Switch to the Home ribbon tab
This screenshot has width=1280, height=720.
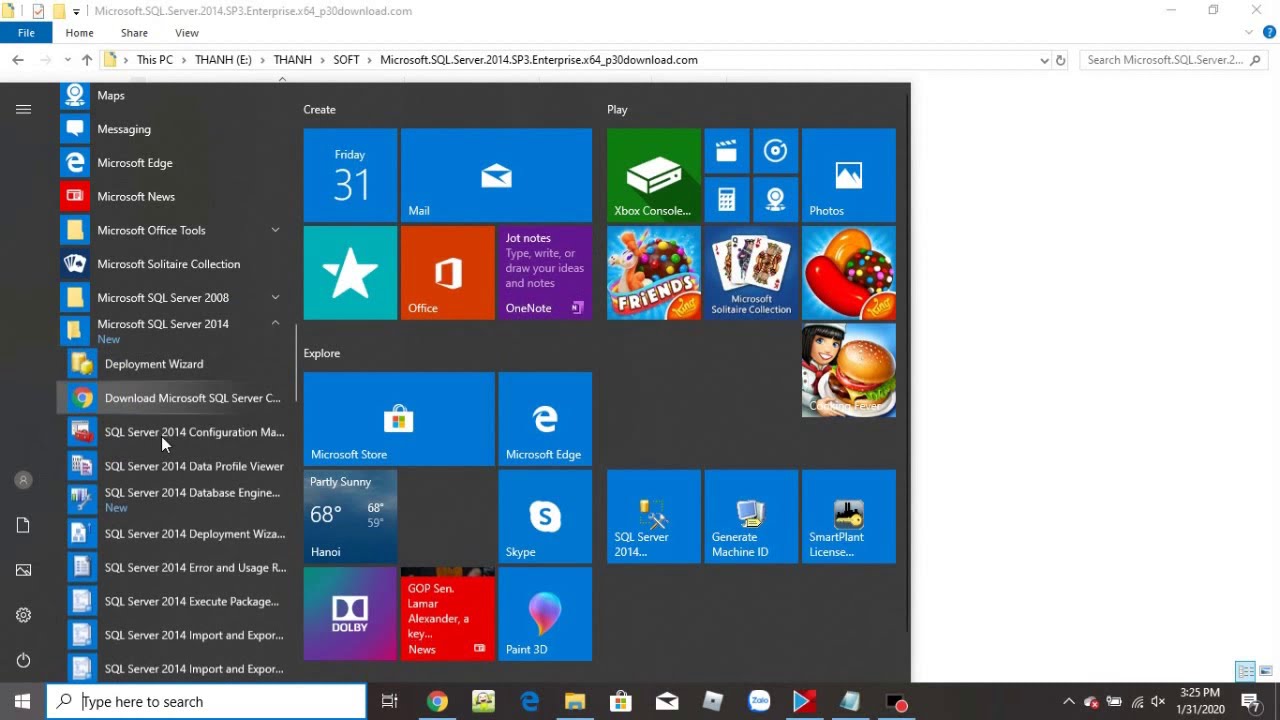tap(79, 33)
